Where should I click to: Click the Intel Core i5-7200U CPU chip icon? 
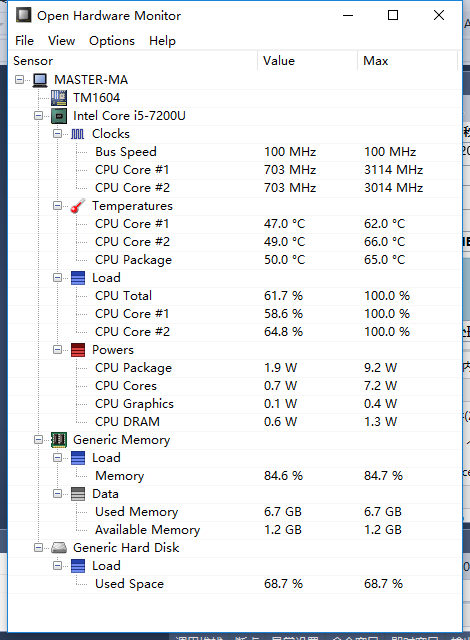(59, 116)
